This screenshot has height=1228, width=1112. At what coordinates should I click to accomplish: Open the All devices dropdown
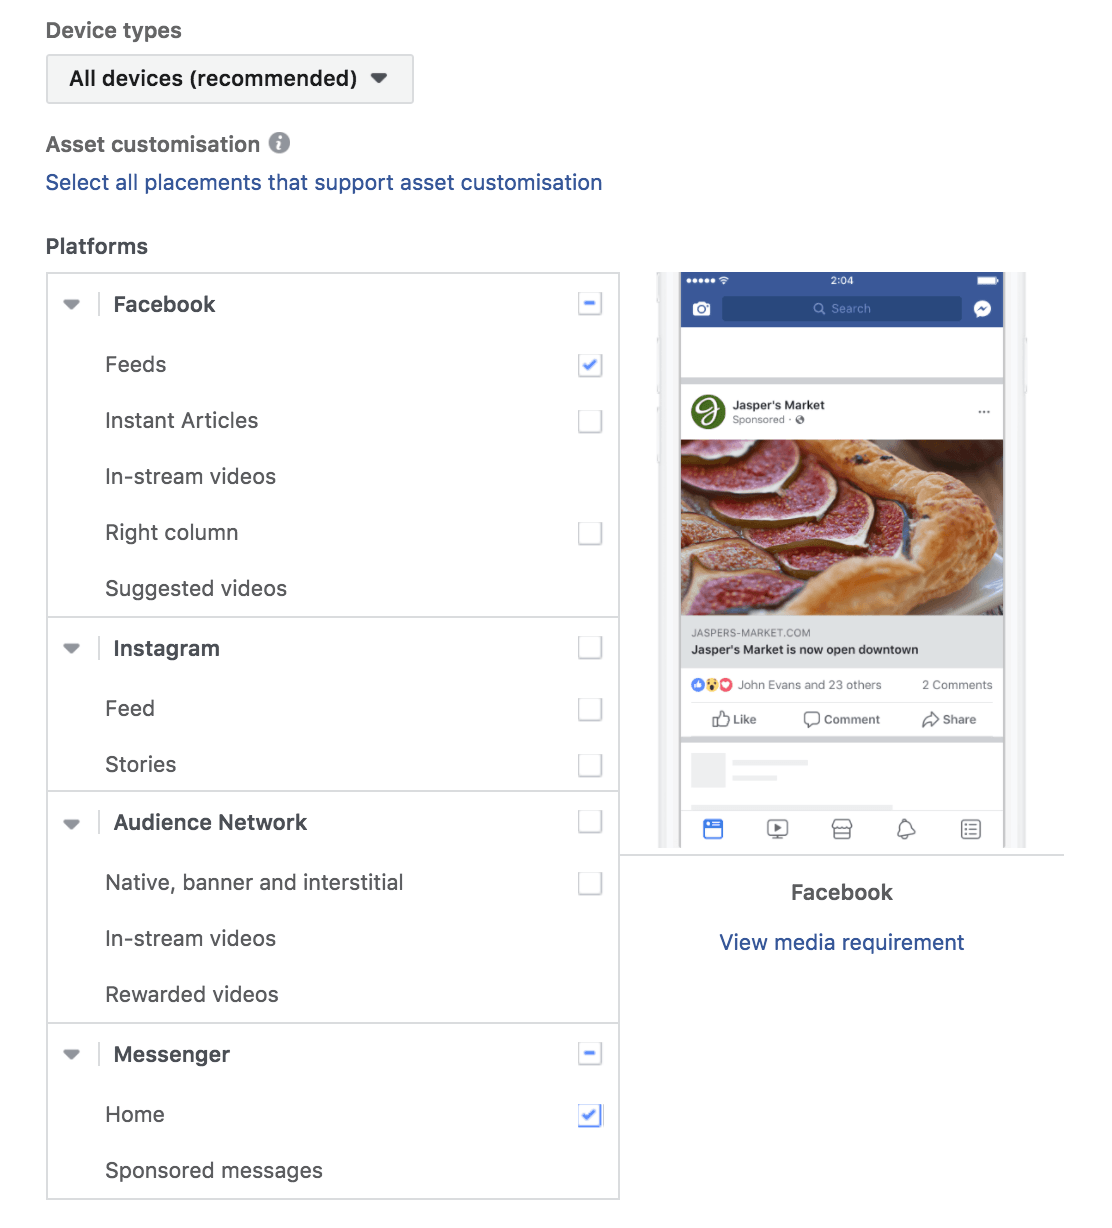point(229,79)
